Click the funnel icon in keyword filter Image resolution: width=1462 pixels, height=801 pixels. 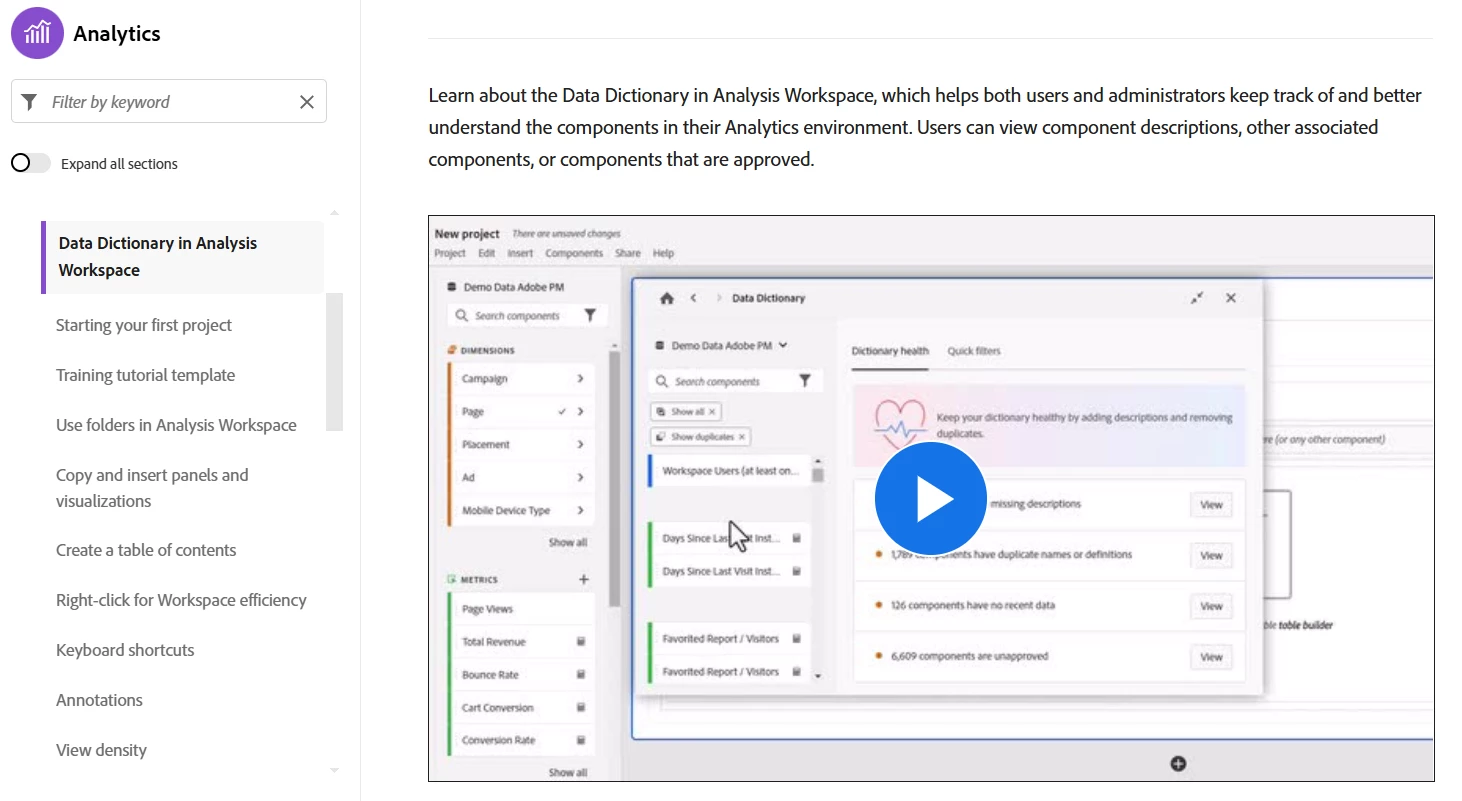30,102
